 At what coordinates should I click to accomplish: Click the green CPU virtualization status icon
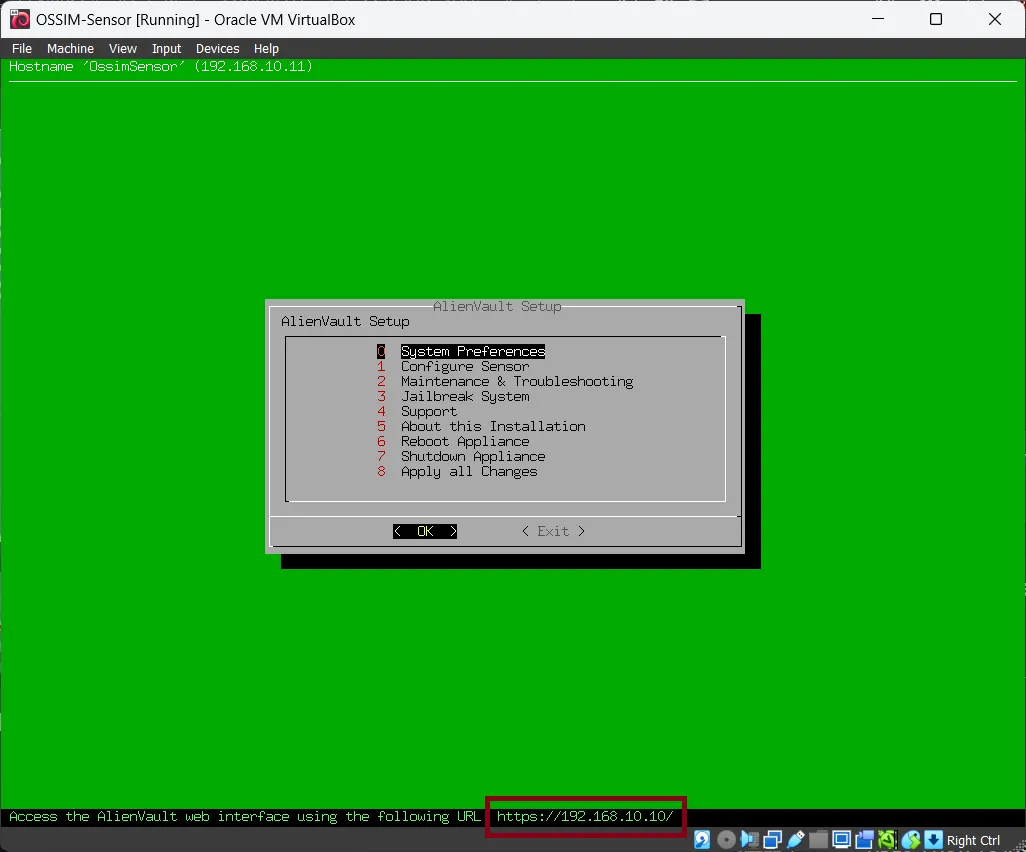click(888, 840)
